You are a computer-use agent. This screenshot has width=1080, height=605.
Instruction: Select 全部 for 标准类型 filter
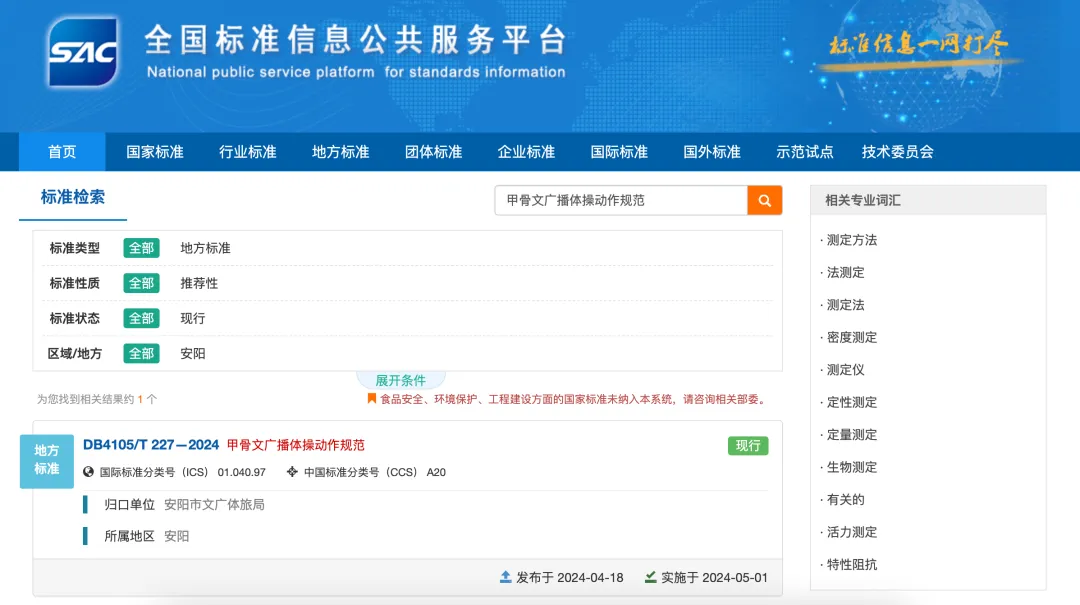click(141, 248)
